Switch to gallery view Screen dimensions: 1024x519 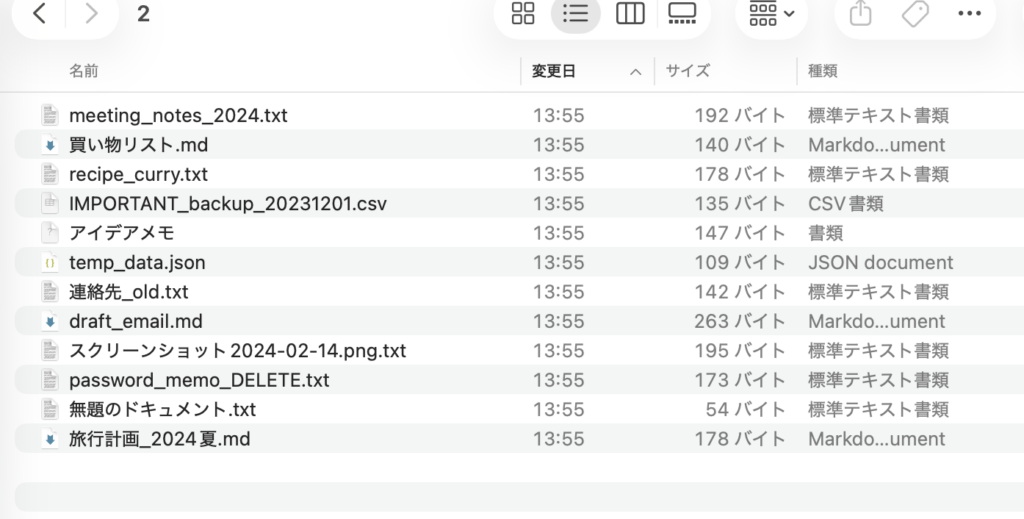click(682, 14)
